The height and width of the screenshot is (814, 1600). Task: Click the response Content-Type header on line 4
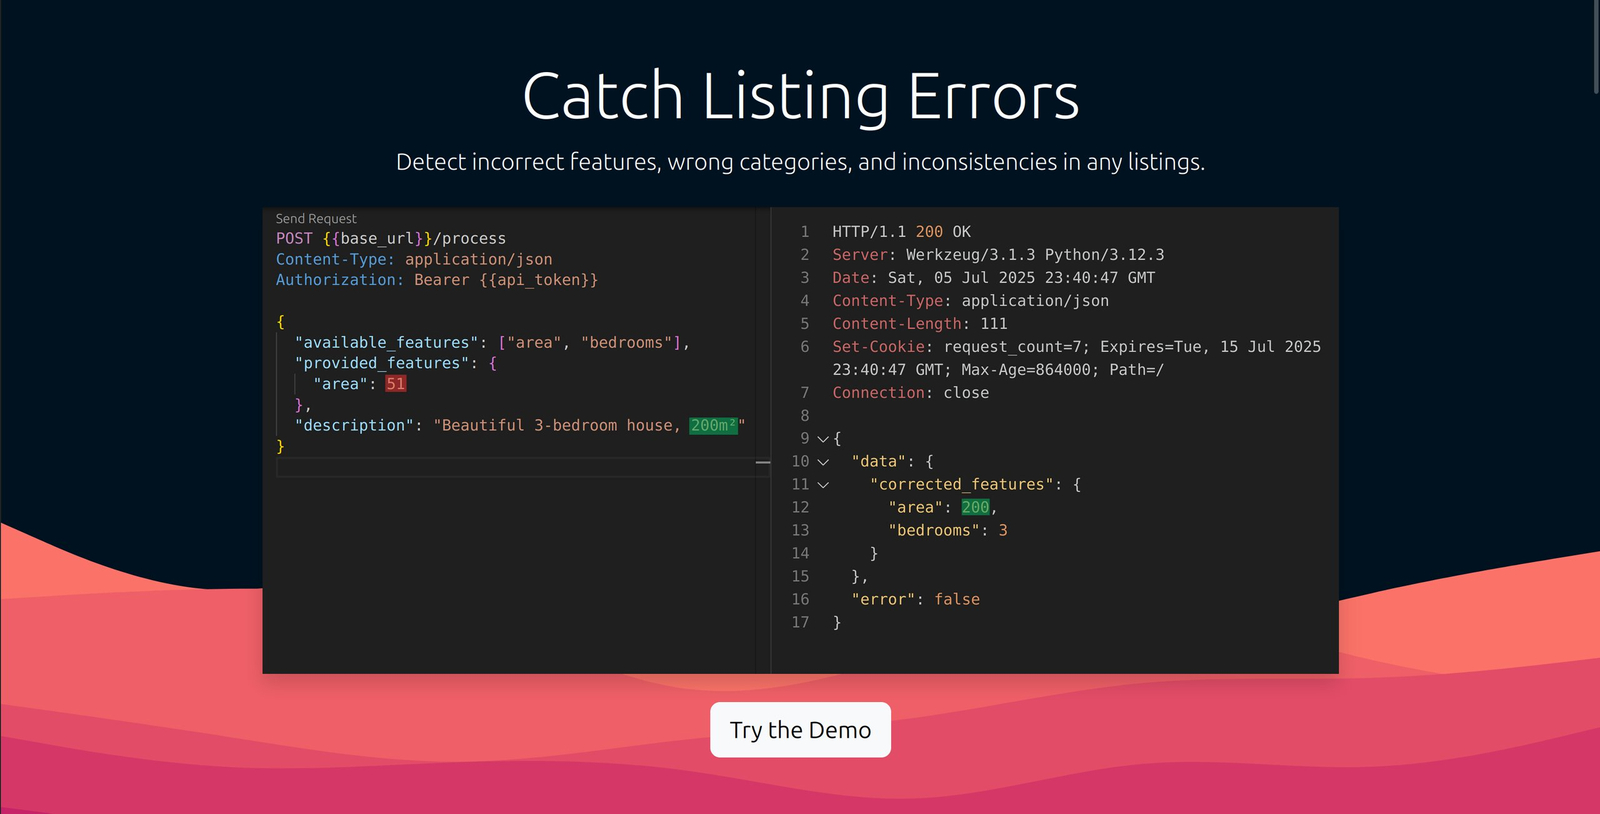[970, 301]
